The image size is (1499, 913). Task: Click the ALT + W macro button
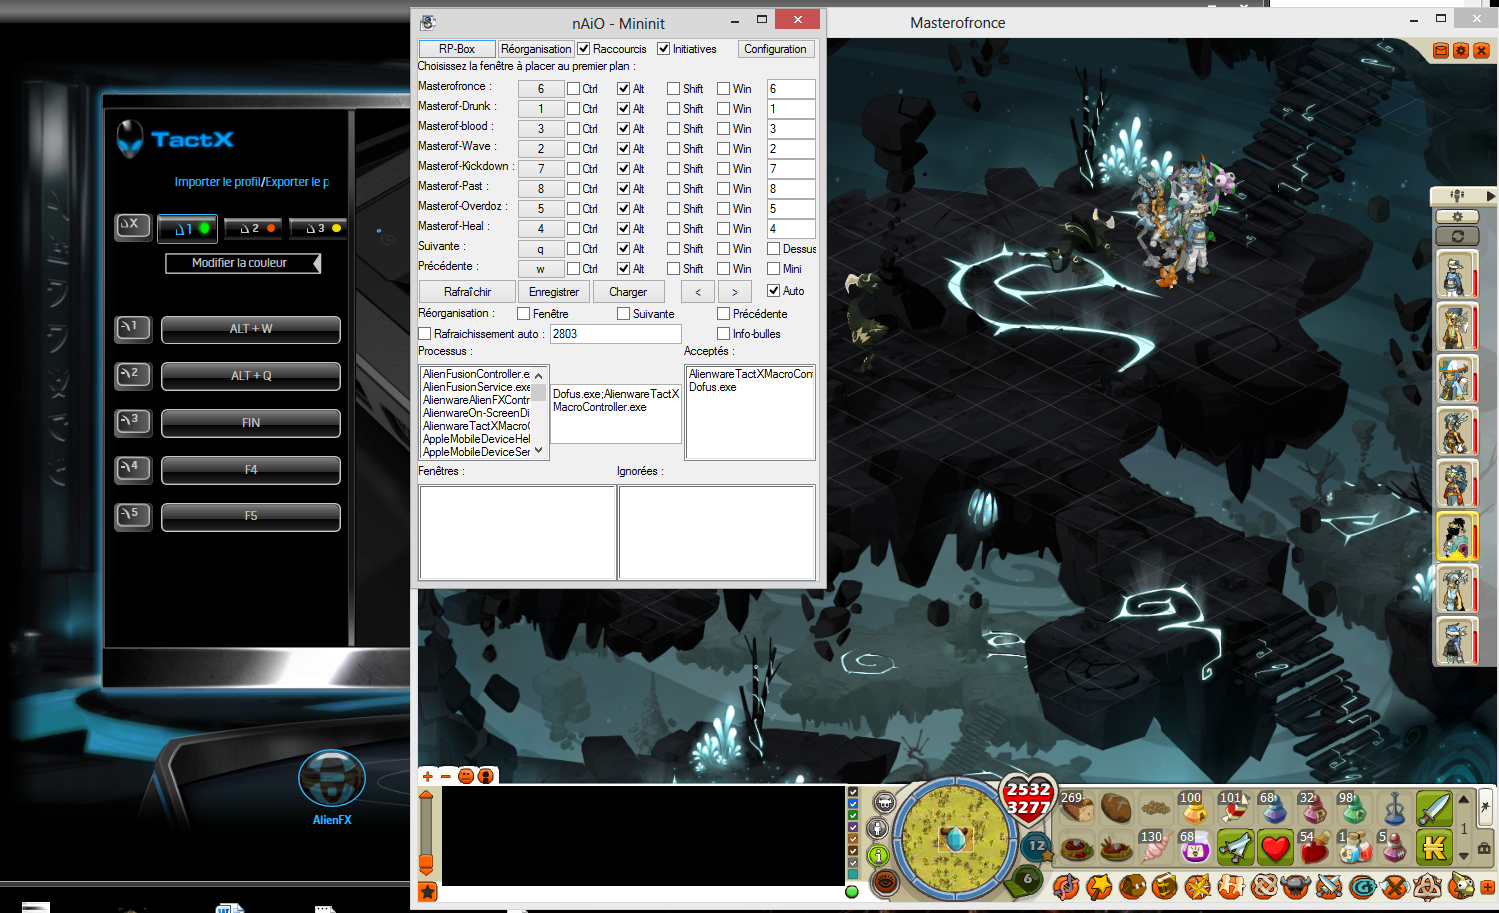coord(251,329)
